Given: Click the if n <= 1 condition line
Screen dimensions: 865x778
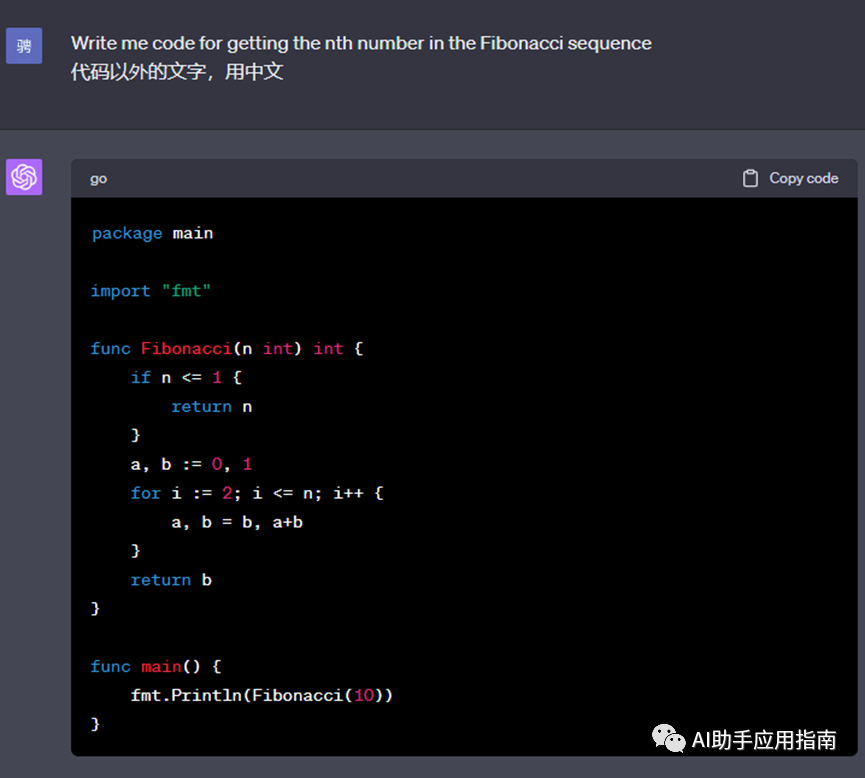Looking at the screenshot, I should coord(186,378).
